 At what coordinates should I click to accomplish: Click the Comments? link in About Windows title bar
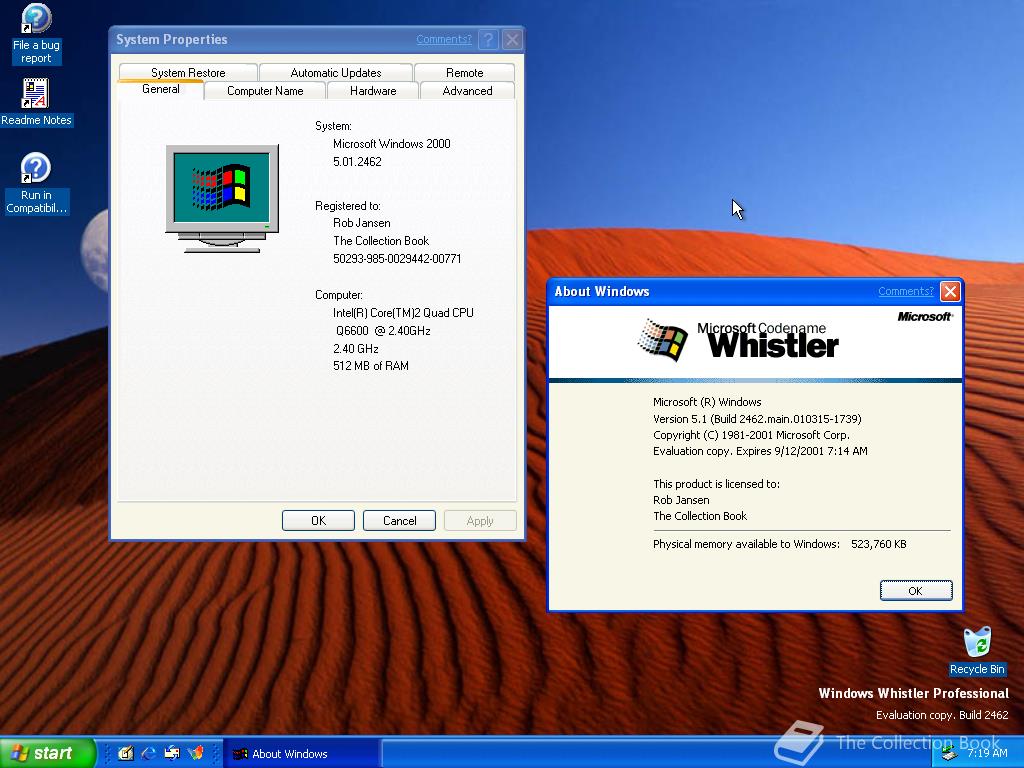click(906, 291)
